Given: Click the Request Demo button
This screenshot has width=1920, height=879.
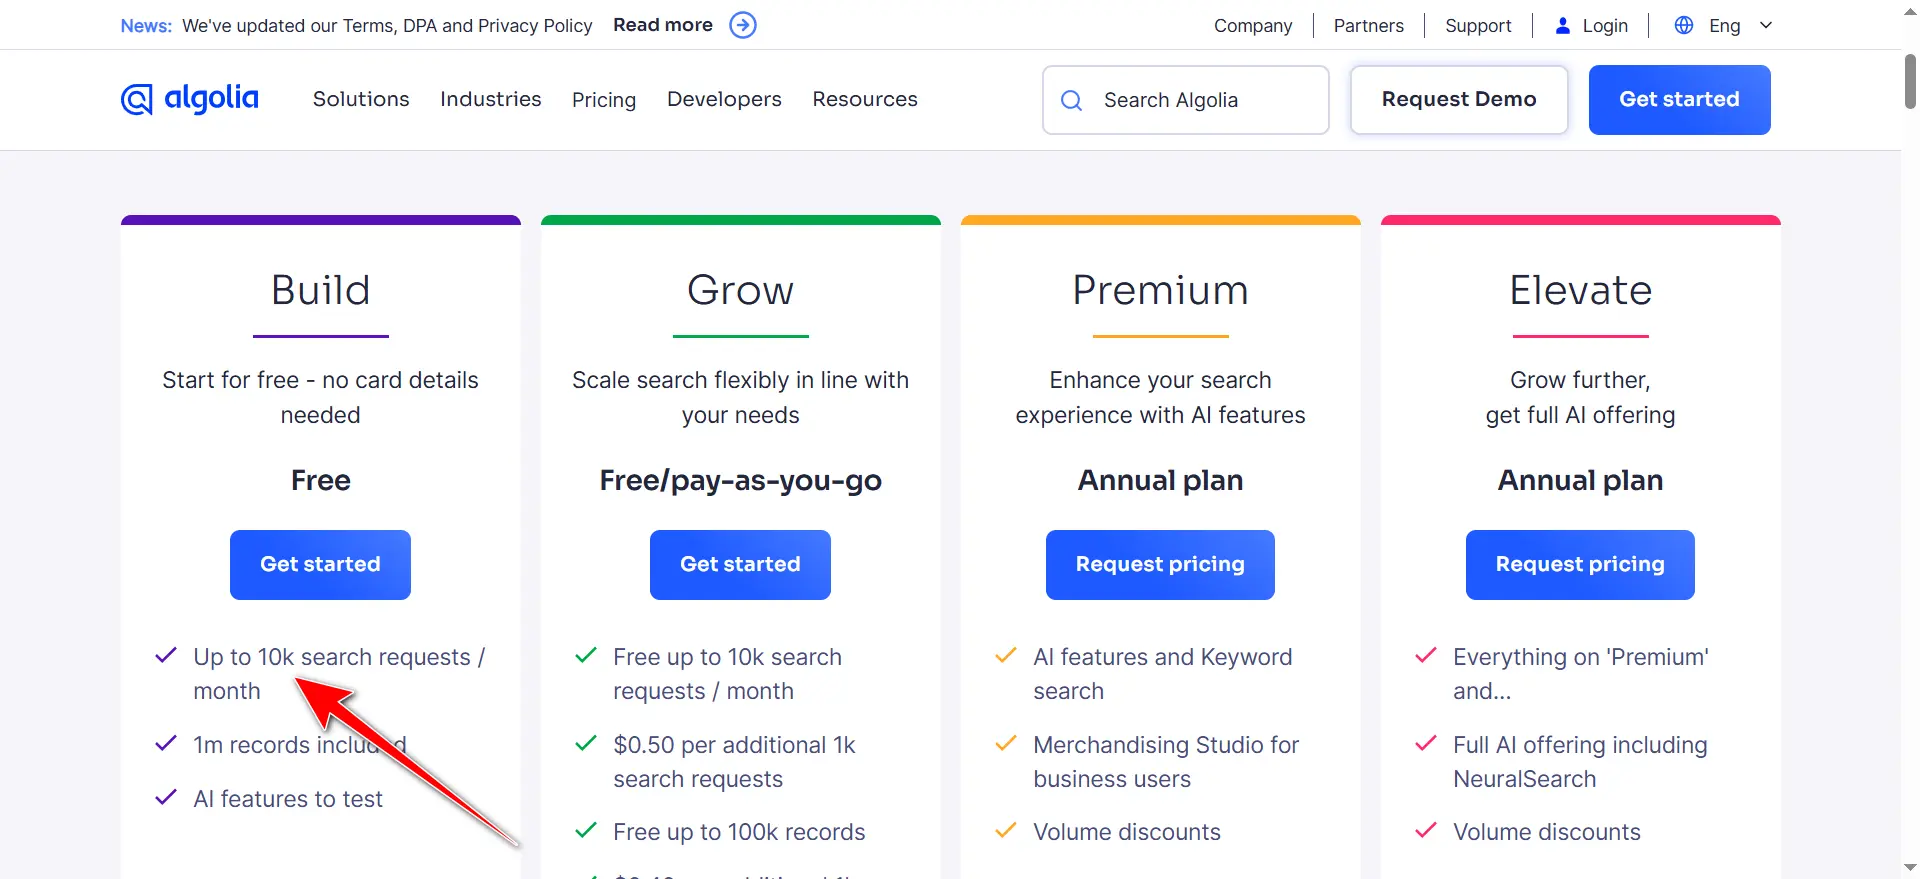Looking at the screenshot, I should click(1459, 99).
